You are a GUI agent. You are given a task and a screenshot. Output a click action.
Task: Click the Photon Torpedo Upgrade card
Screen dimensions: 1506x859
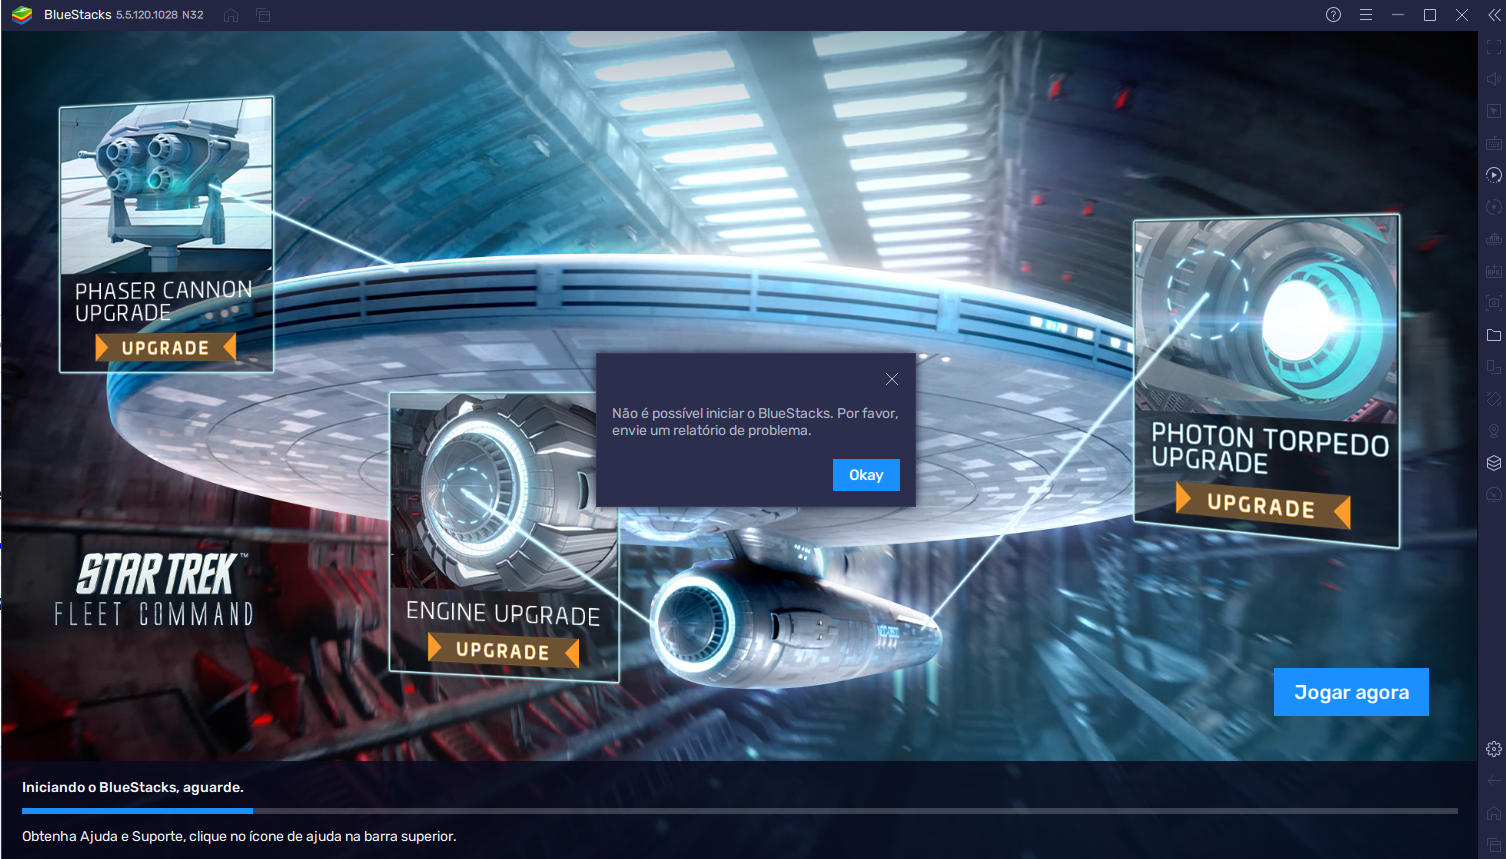click(x=1266, y=380)
